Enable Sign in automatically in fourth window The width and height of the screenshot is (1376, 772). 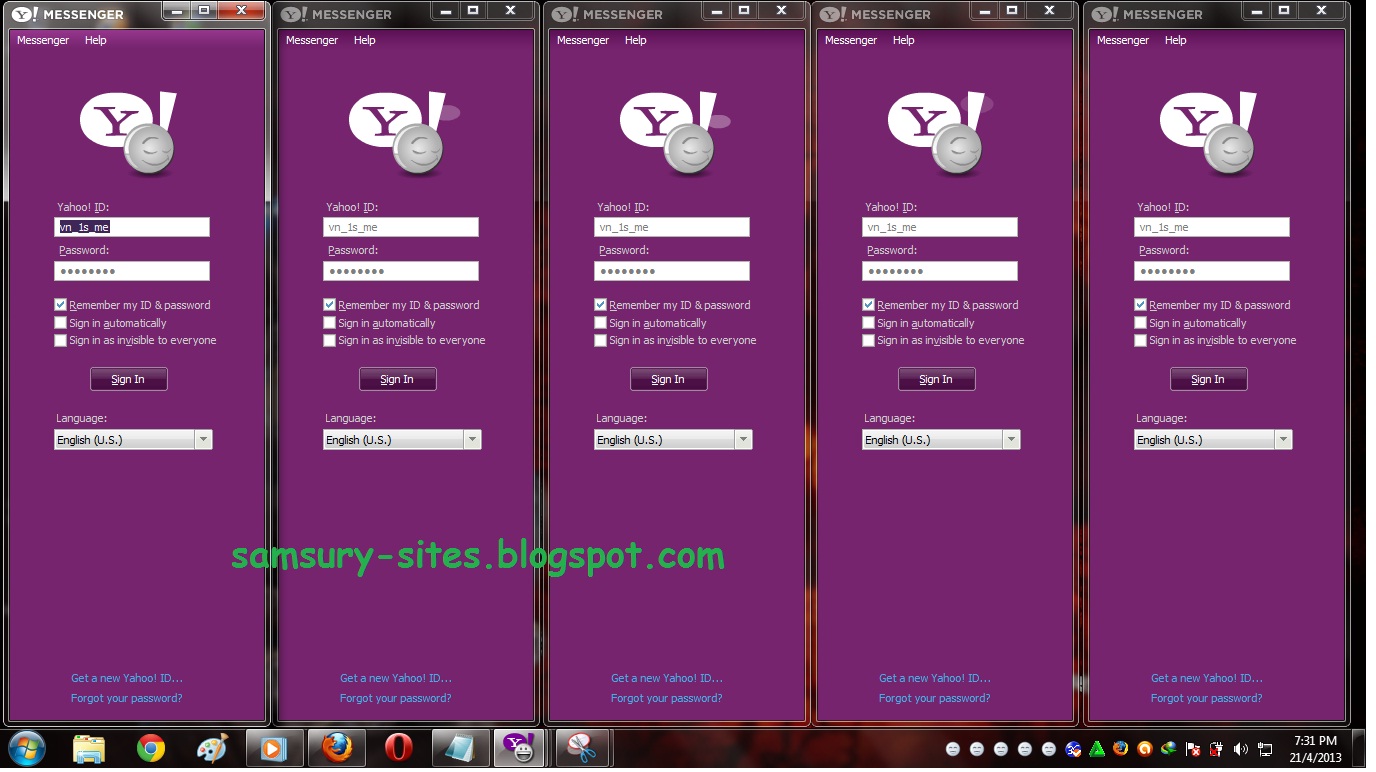(869, 323)
